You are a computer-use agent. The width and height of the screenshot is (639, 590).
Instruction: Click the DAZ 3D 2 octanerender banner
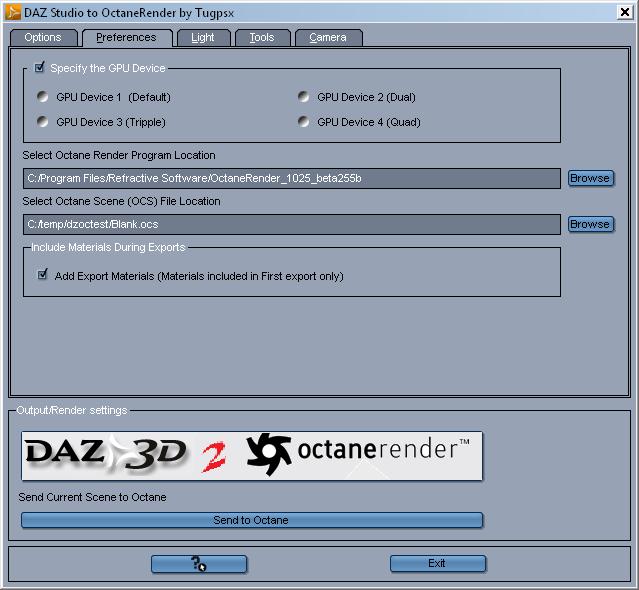coord(252,456)
